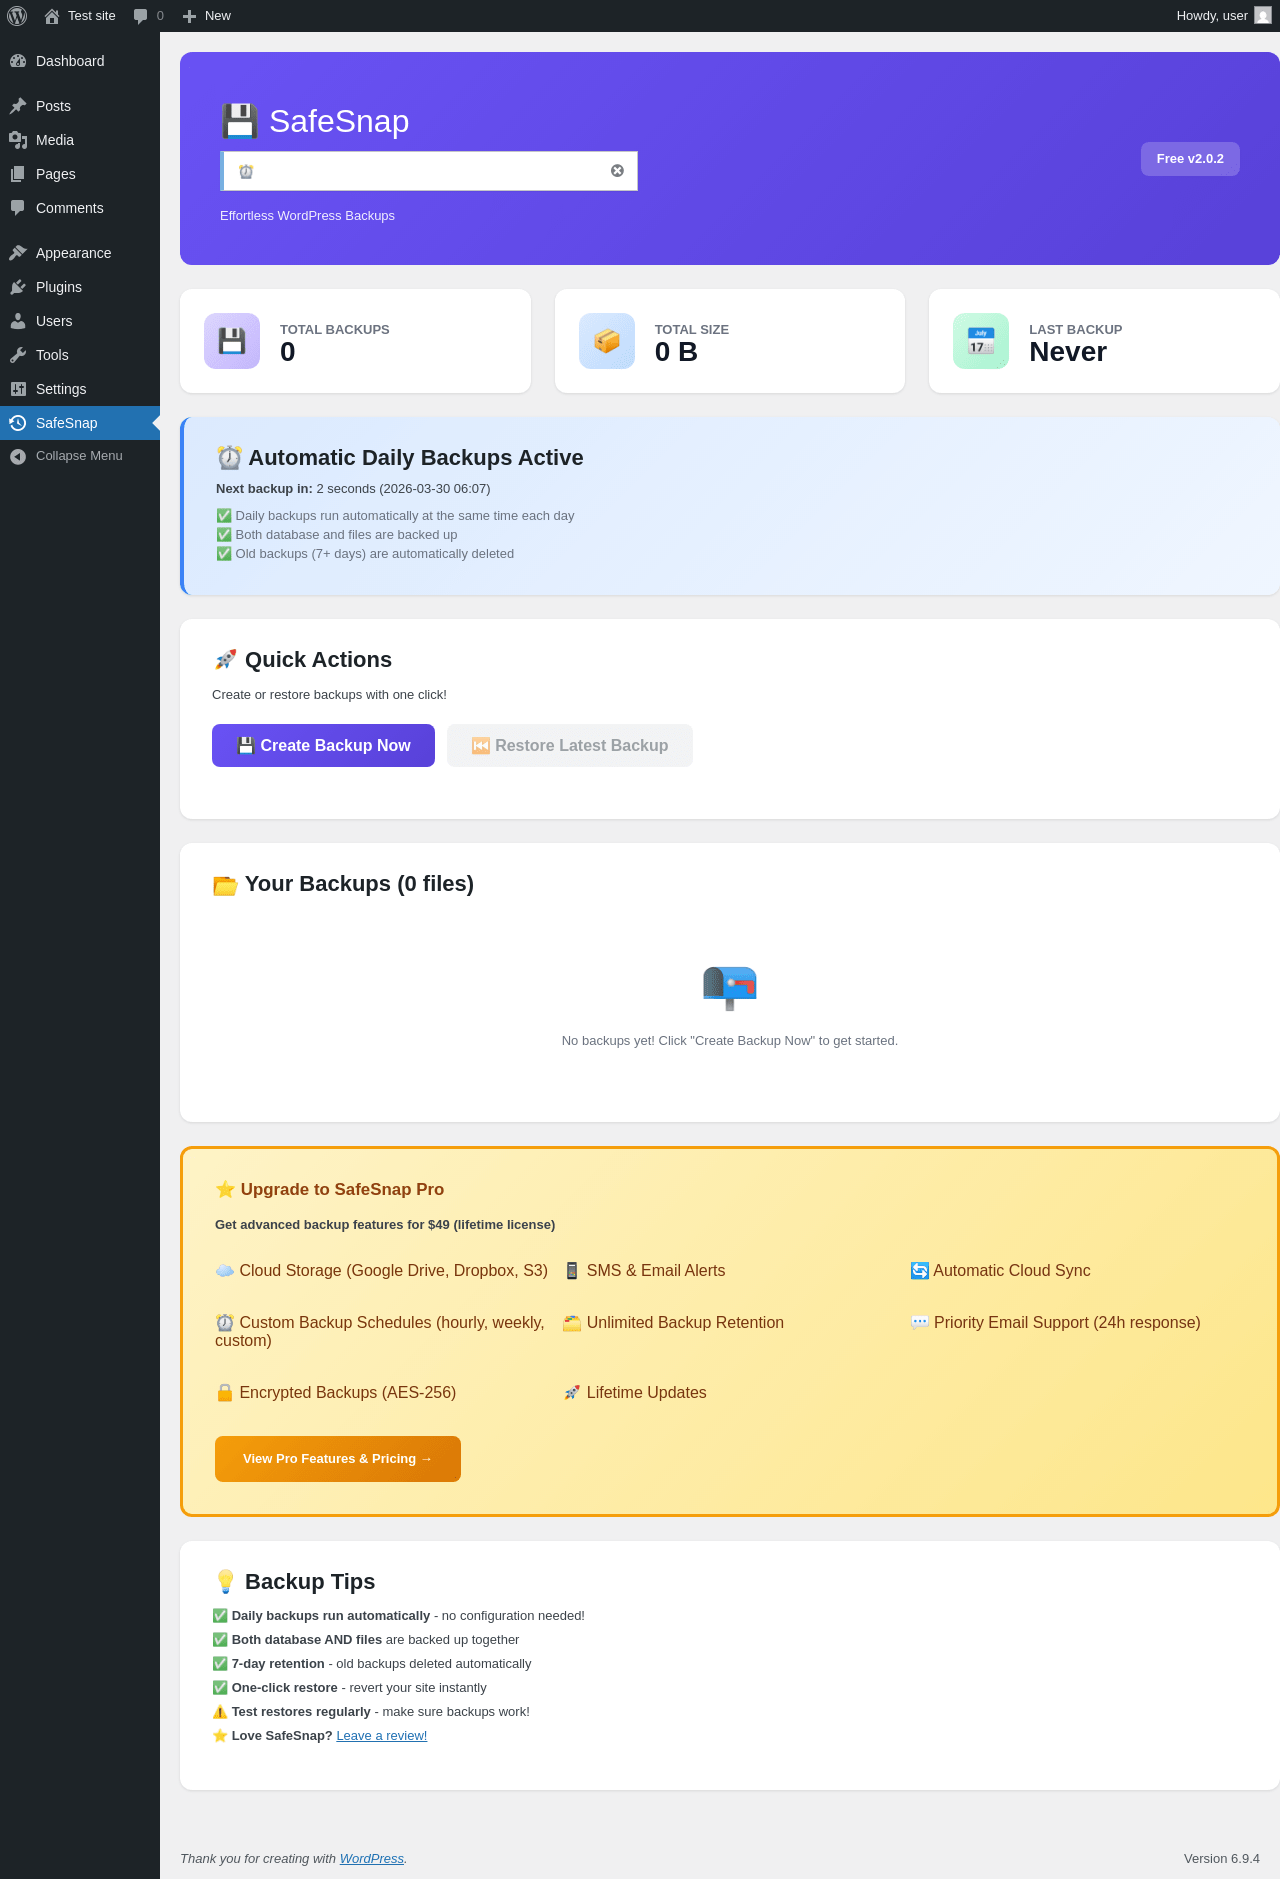Click the star icon beside Upgrade to SafeSnap Pro
This screenshot has width=1280, height=1879.
tap(225, 1189)
